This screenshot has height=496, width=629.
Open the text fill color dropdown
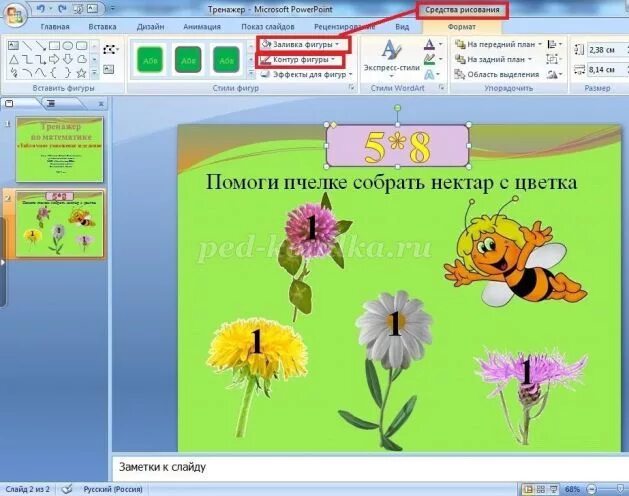(x=434, y=44)
